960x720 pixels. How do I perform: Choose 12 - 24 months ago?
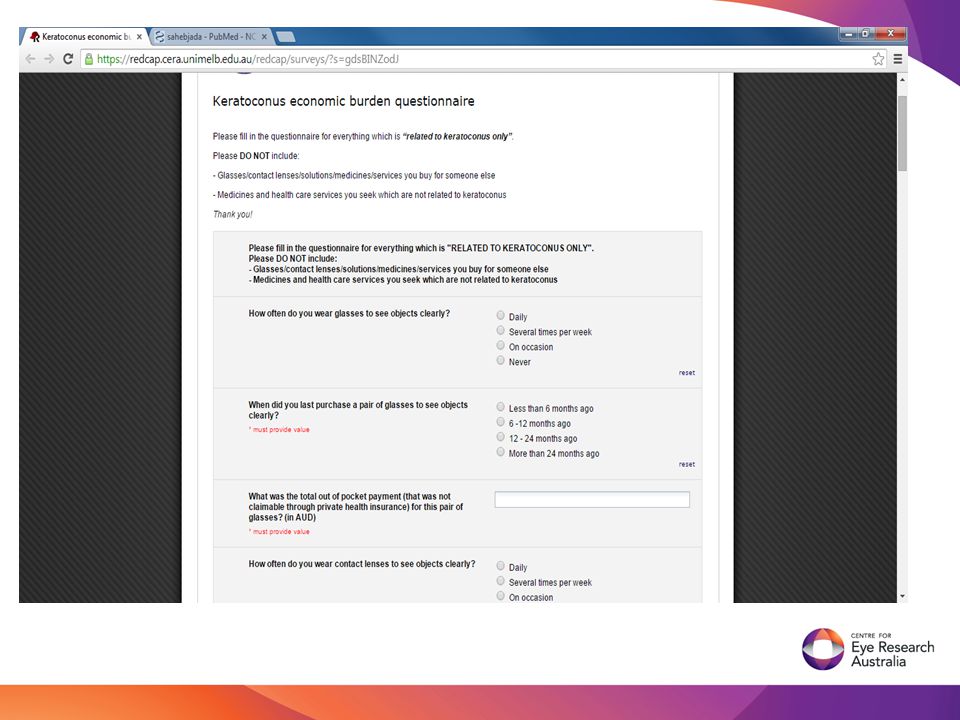(500, 437)
